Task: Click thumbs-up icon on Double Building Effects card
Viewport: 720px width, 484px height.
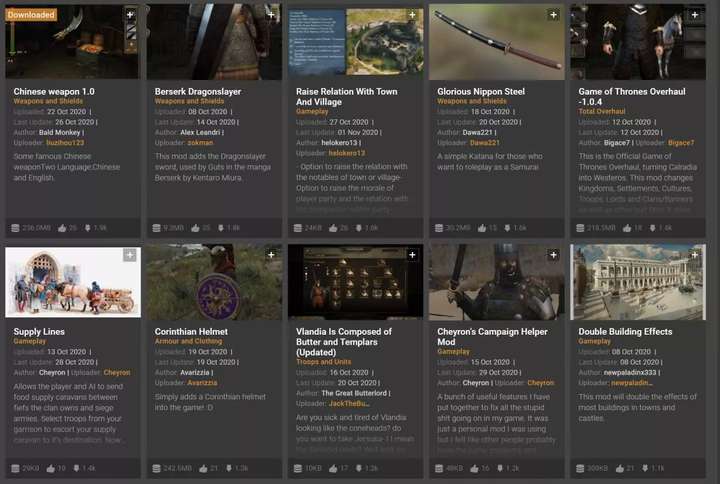Action: pyautogui.click(x=619, y=468)
